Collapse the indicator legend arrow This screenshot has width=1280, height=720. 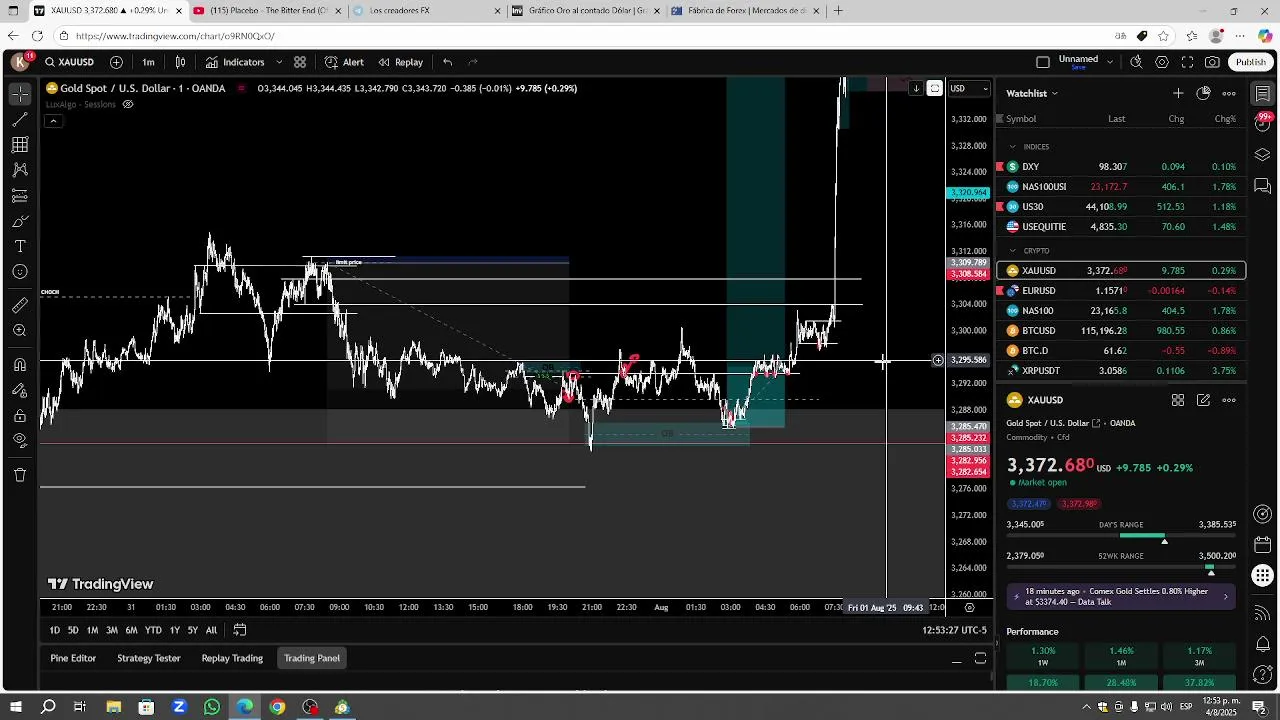click(x=53, y=121)
